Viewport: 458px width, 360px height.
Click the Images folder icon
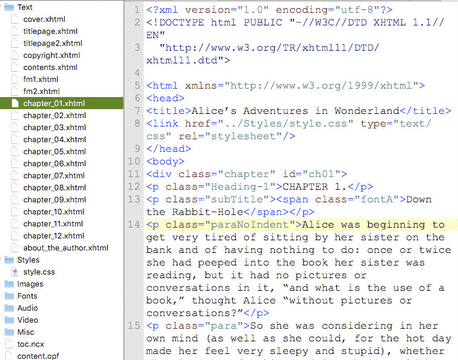(x=9, y=284)
